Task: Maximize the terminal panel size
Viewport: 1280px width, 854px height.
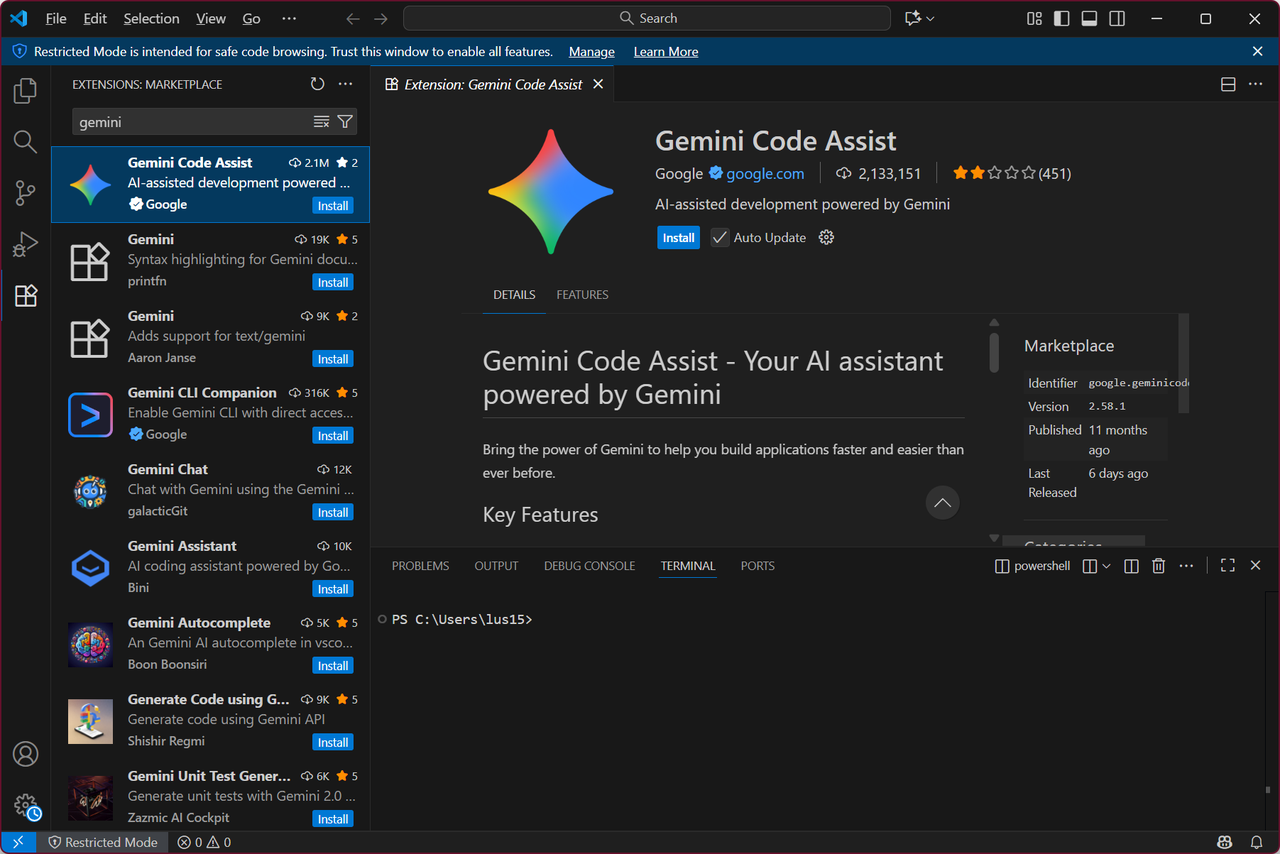Action: (x=1228, y=566)
